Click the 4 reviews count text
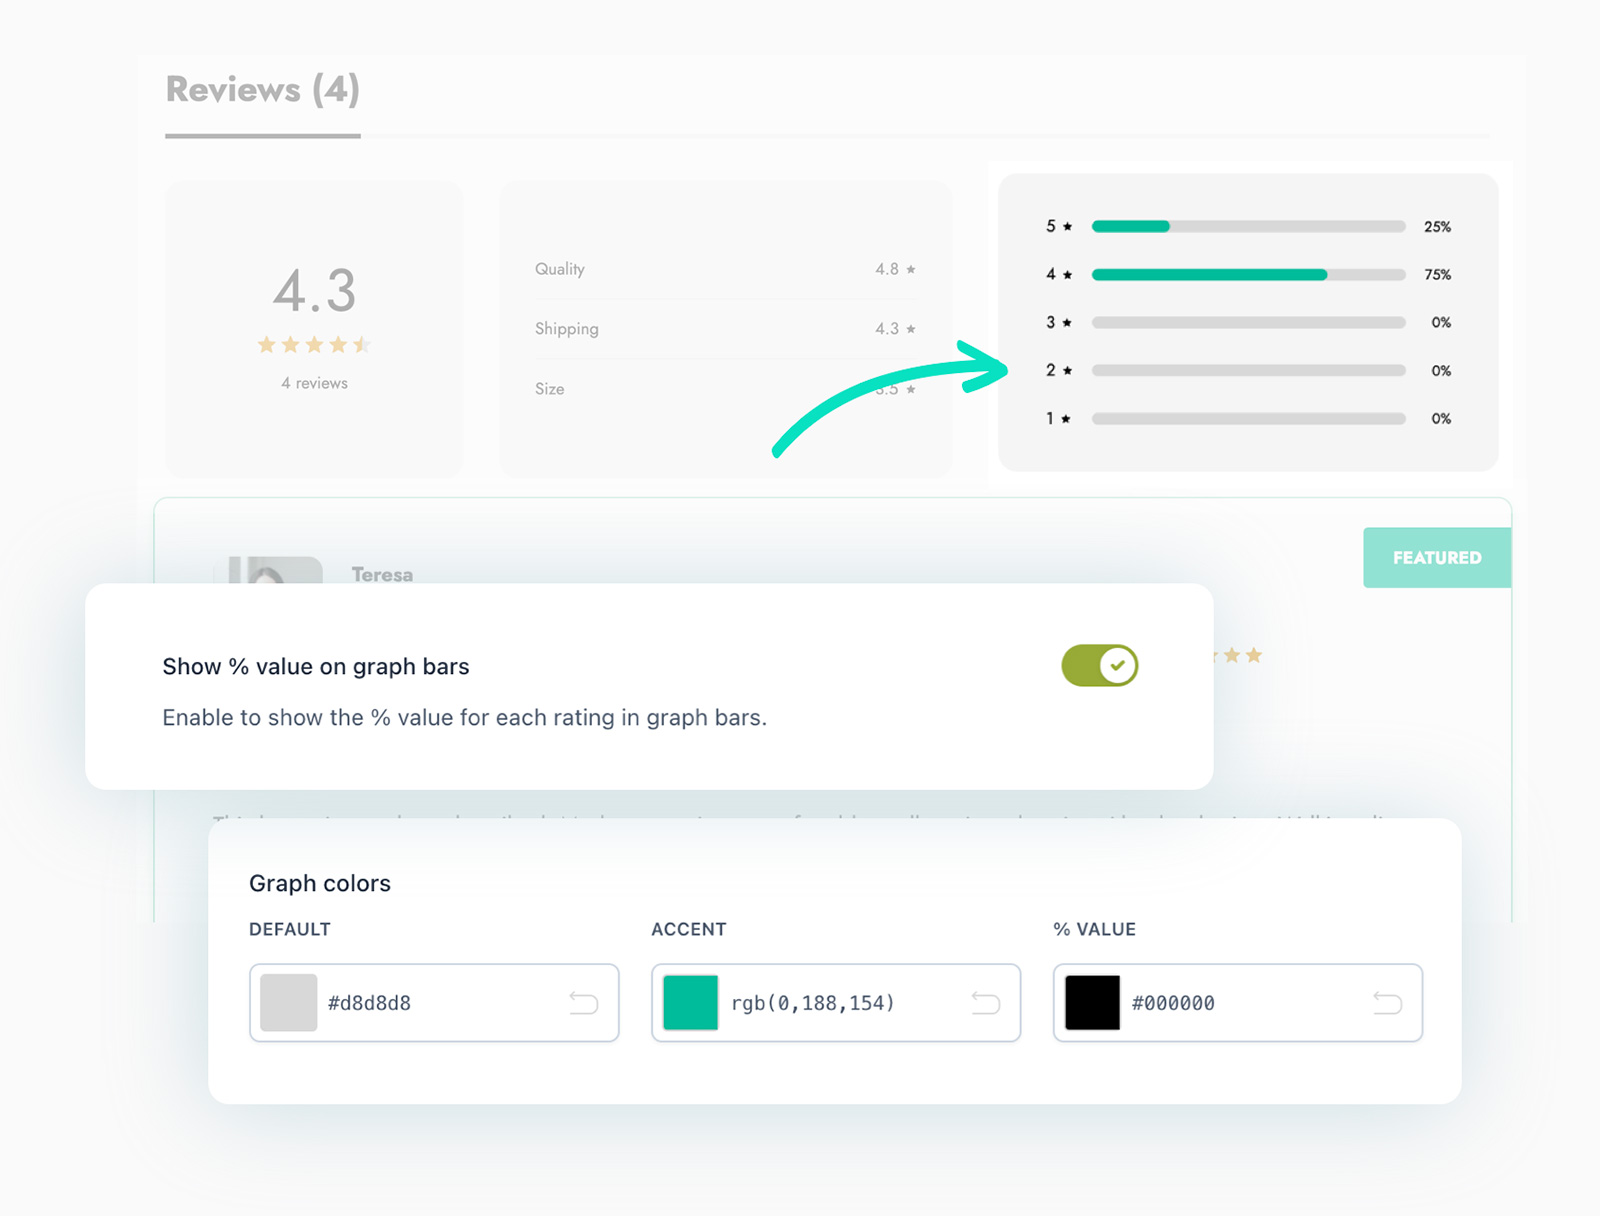1600x1216 pixels. (x=315, y=383)
